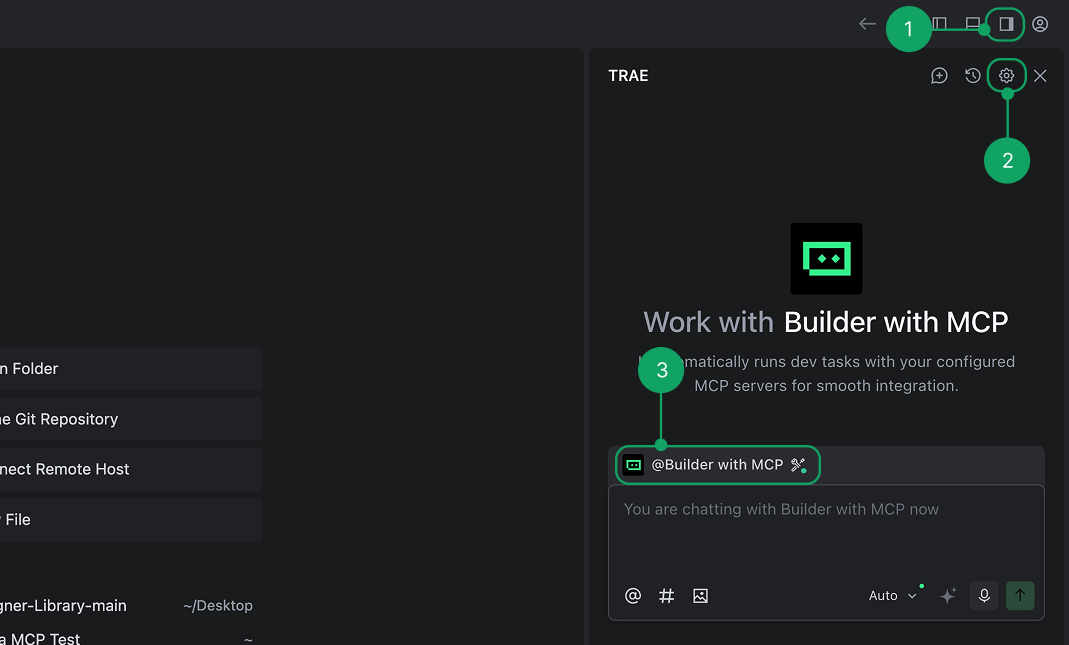1069x645 pixels.
Task: Click the Work with Builder with MCP heading
Action: (x=826, y=322)
